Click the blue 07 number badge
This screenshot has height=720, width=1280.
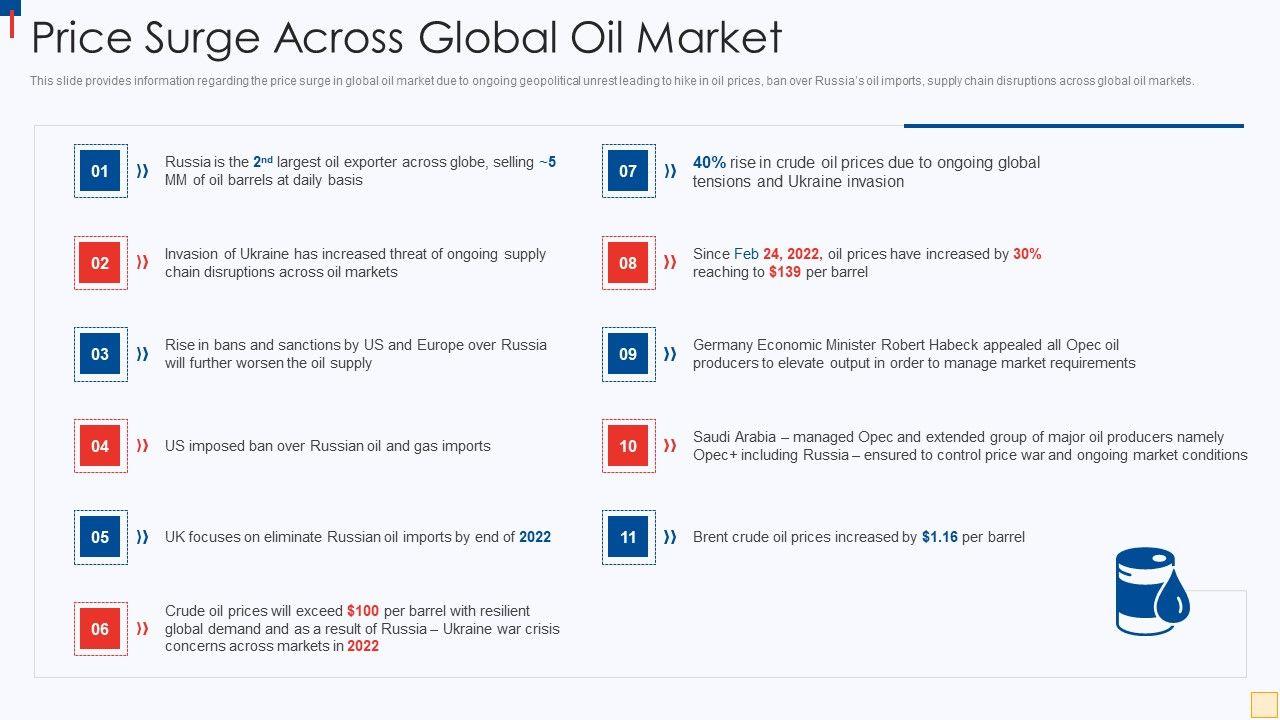click(x=628, y=171)
